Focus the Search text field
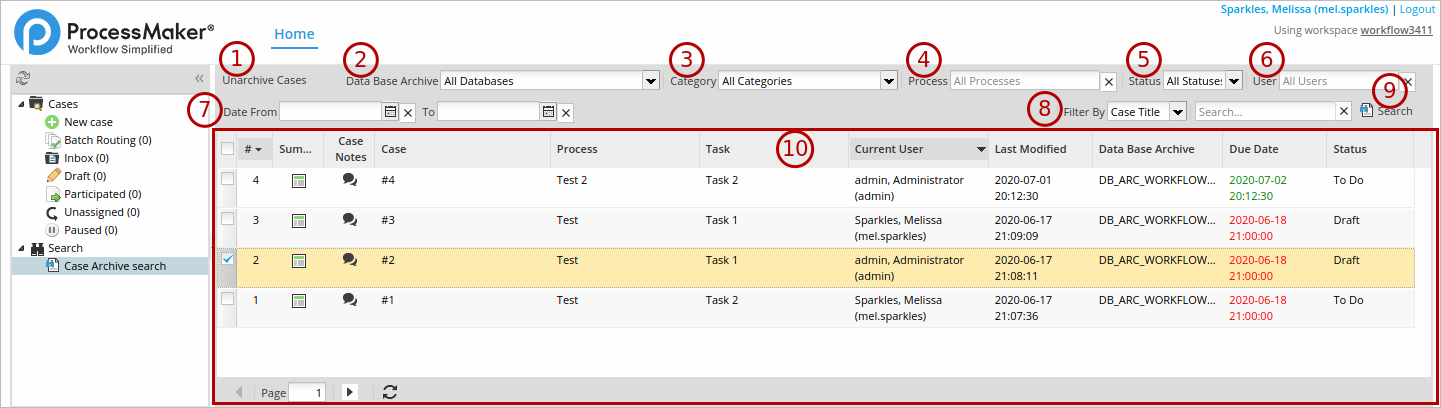Viewport: 1441px width, 408px height. point(1266,112)
